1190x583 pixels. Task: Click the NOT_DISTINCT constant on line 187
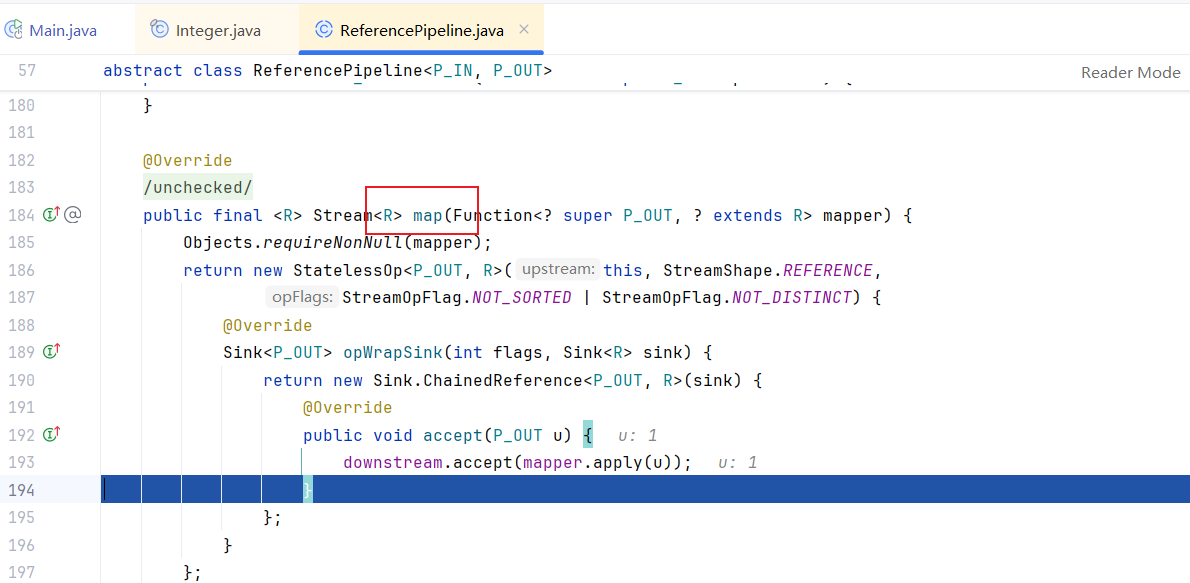pos(790,297)
